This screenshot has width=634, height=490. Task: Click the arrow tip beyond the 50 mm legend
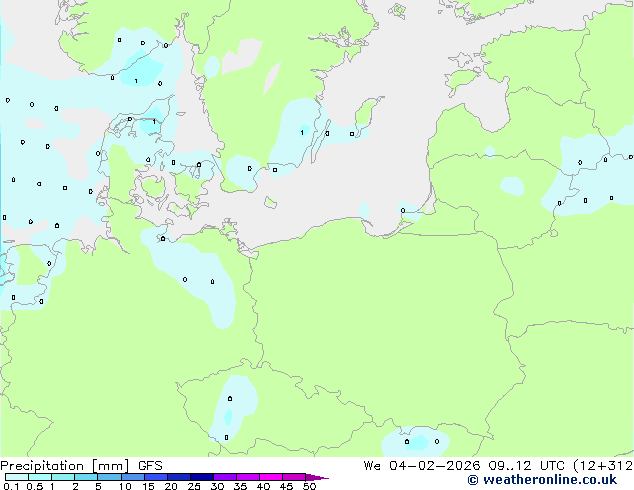click(x=317, y=478)
